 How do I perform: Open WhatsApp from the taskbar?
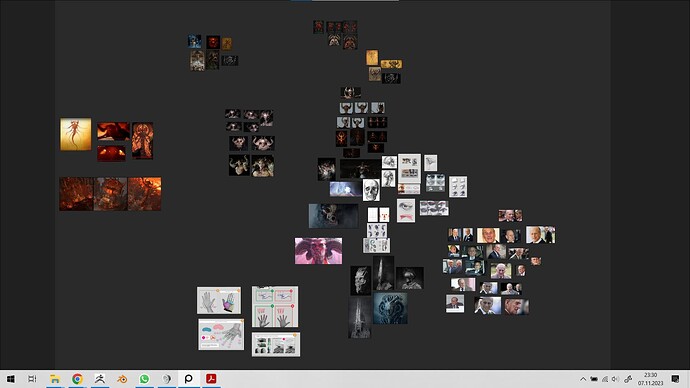coord(144,379)
